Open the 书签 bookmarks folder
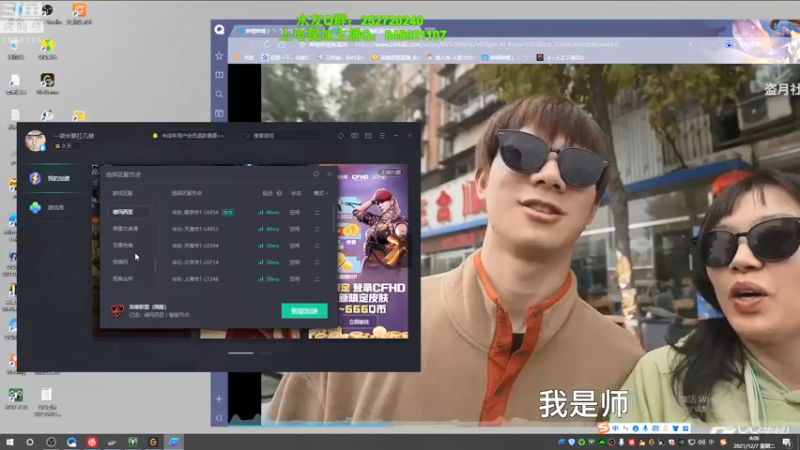This screenshot has width=800, height=450. pos(244,58)
